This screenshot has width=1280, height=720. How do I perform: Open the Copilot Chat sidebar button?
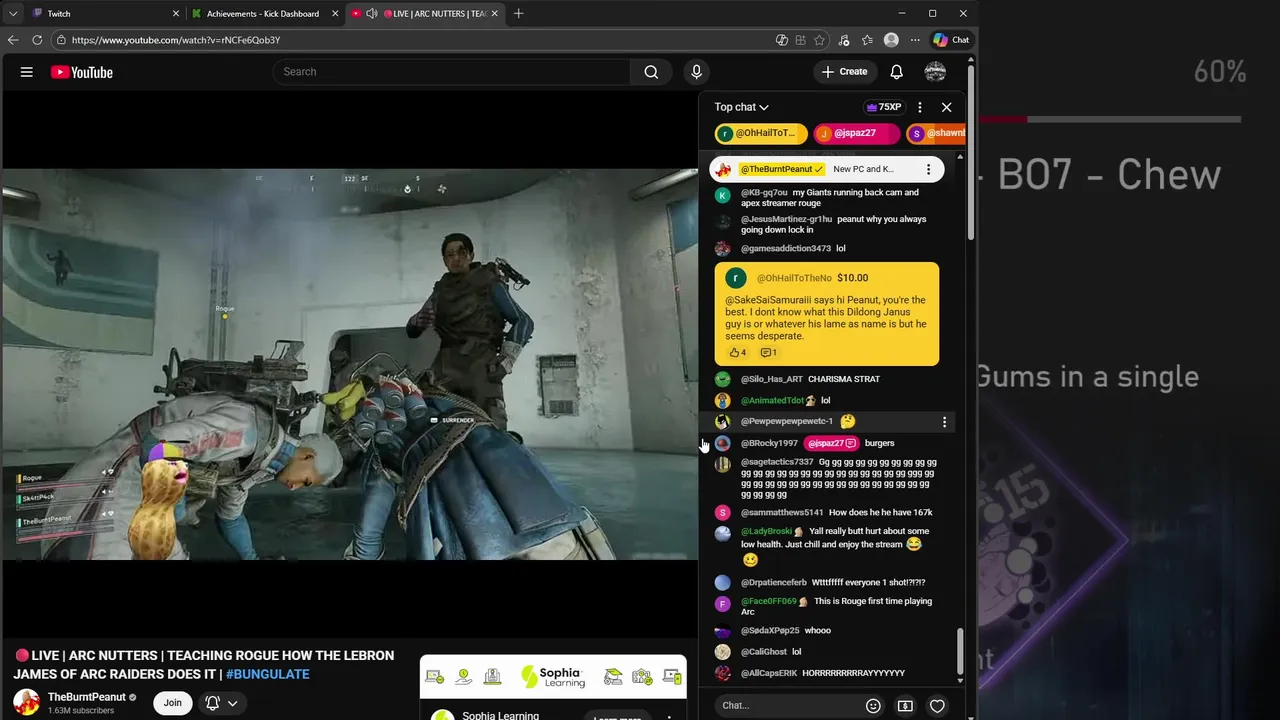(951, 40)
